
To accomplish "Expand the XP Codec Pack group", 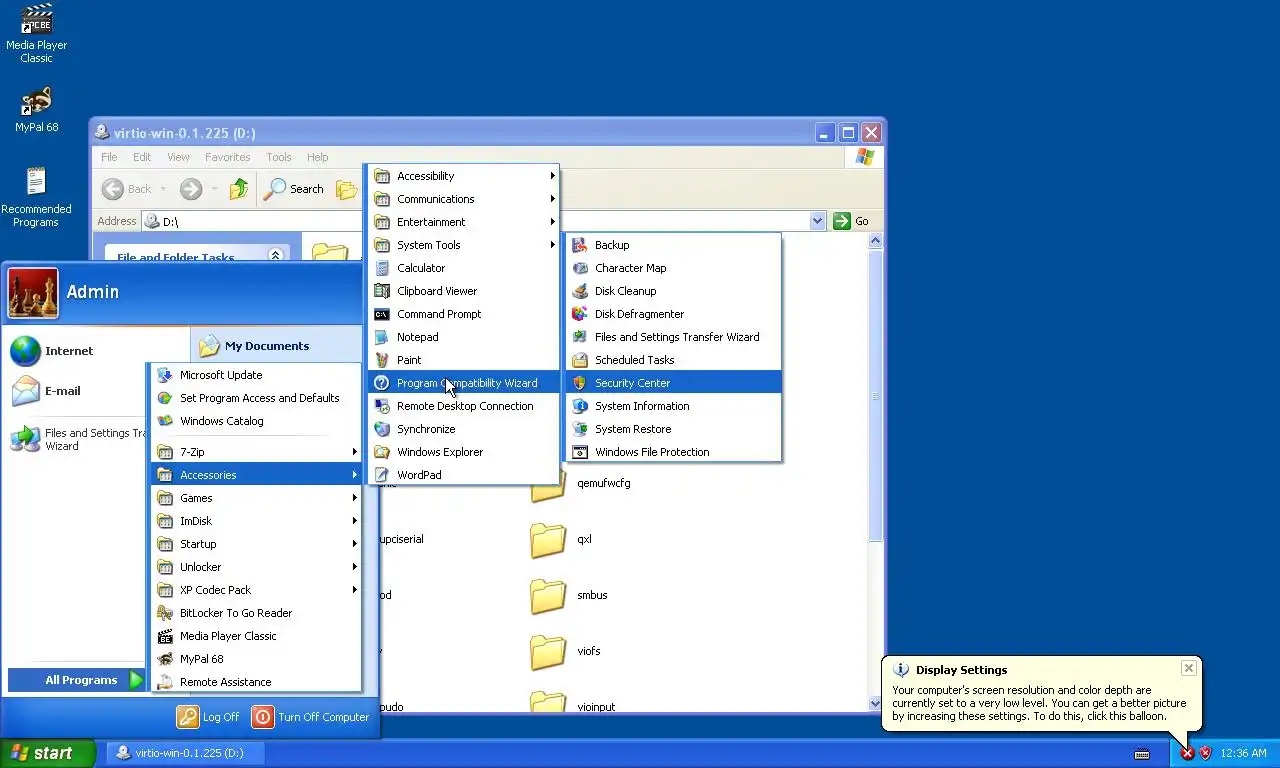I will (x=256, y=590).
